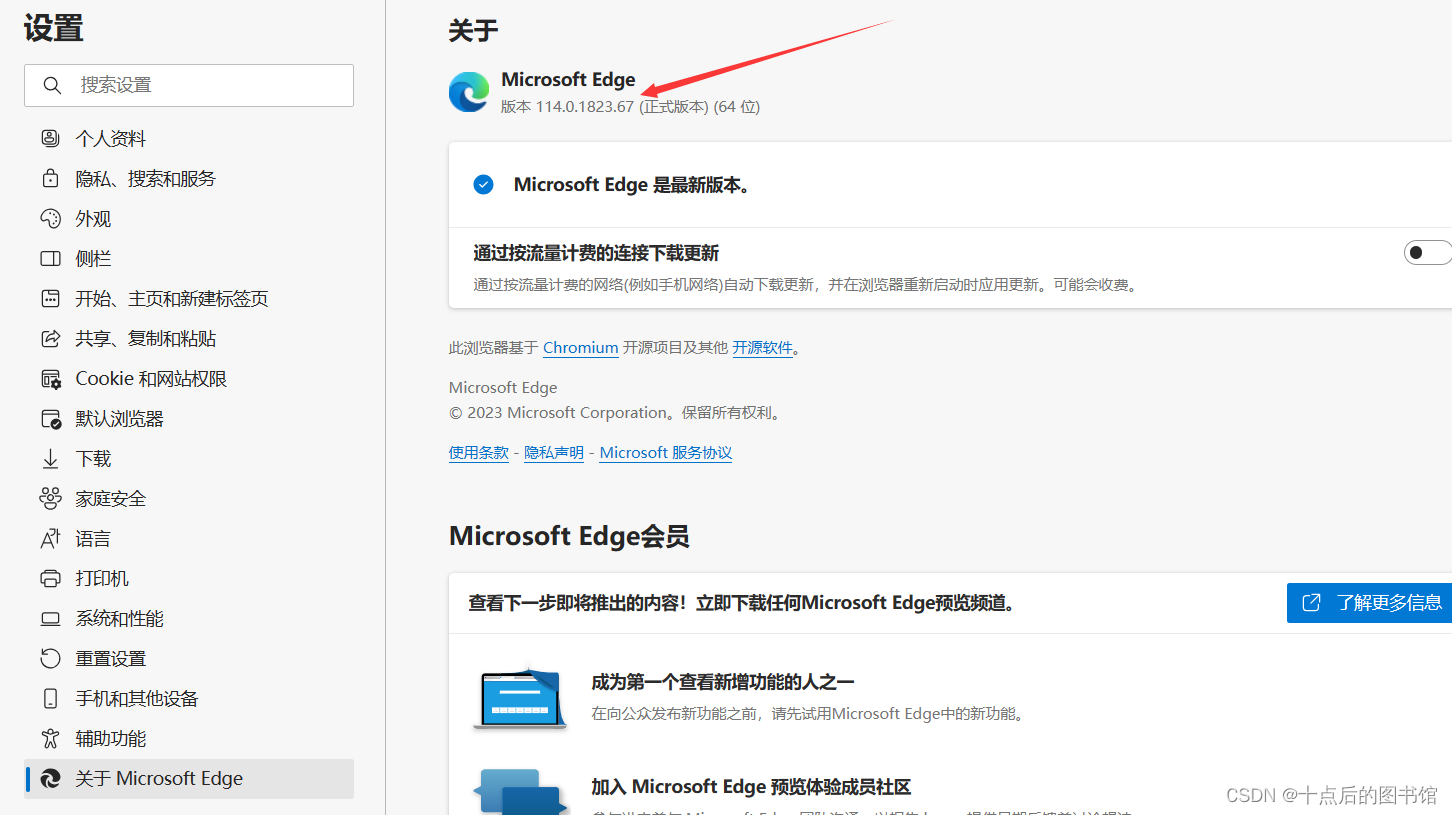Click the language icon beside 语言
This screenshot has height=815, width=1452.
(50, 538)
